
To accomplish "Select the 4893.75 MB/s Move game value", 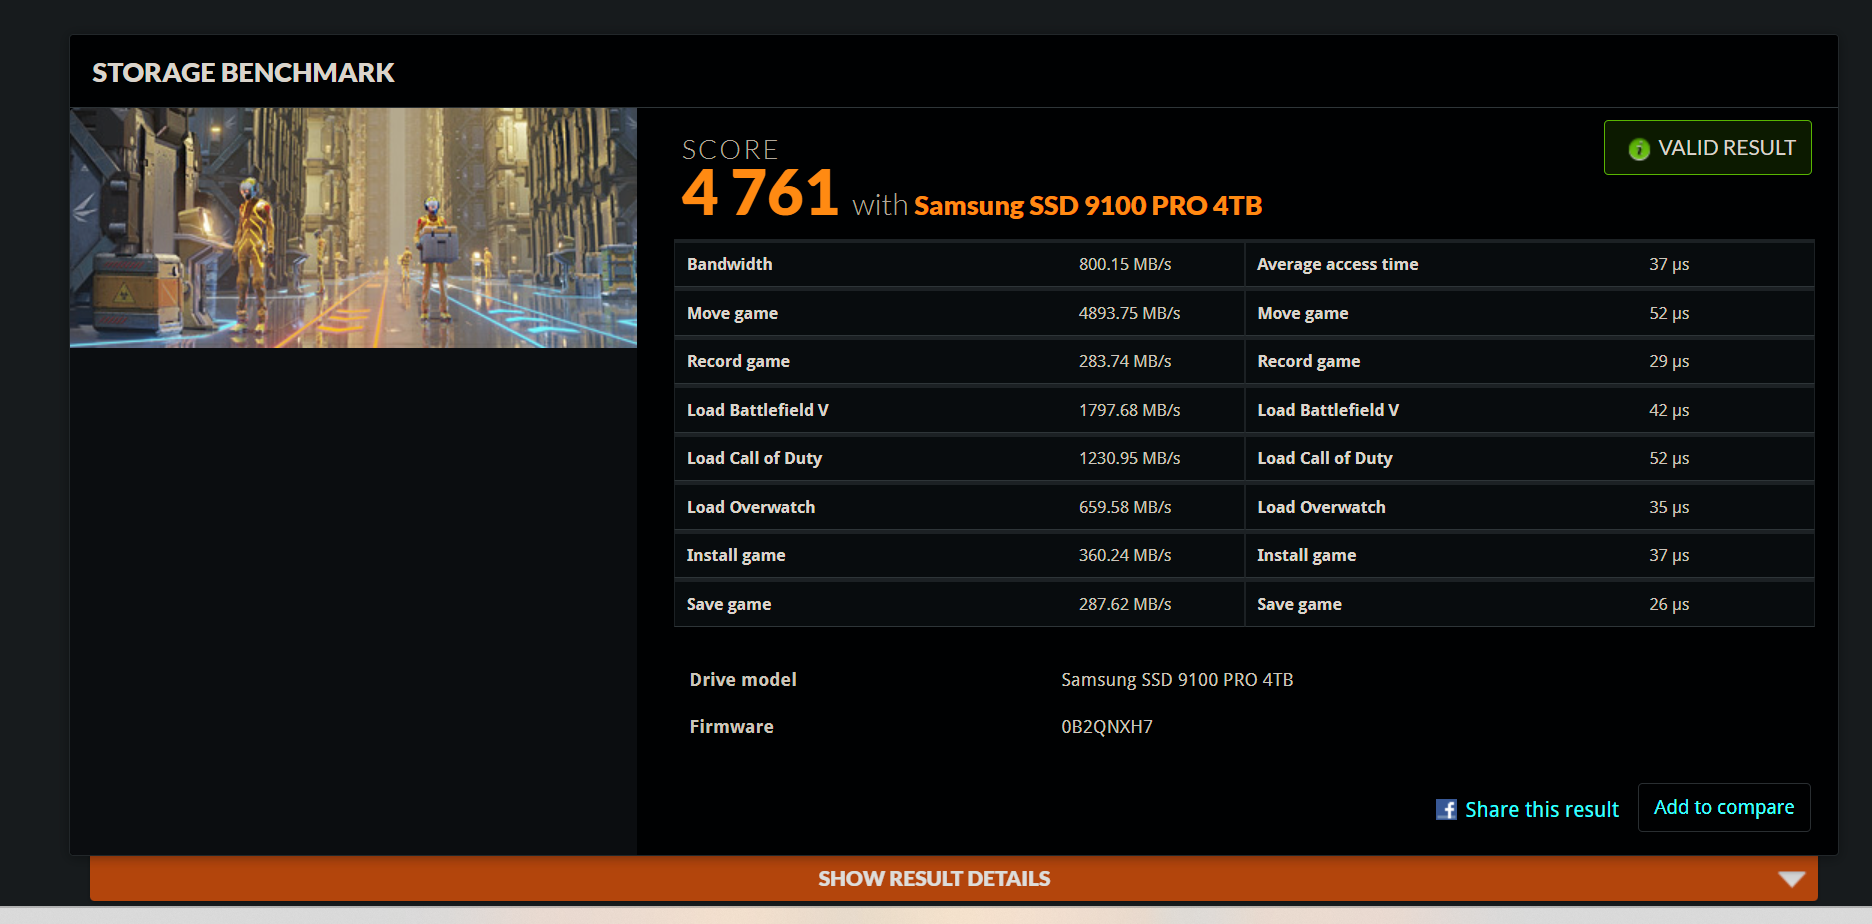I will point(1129,313).
